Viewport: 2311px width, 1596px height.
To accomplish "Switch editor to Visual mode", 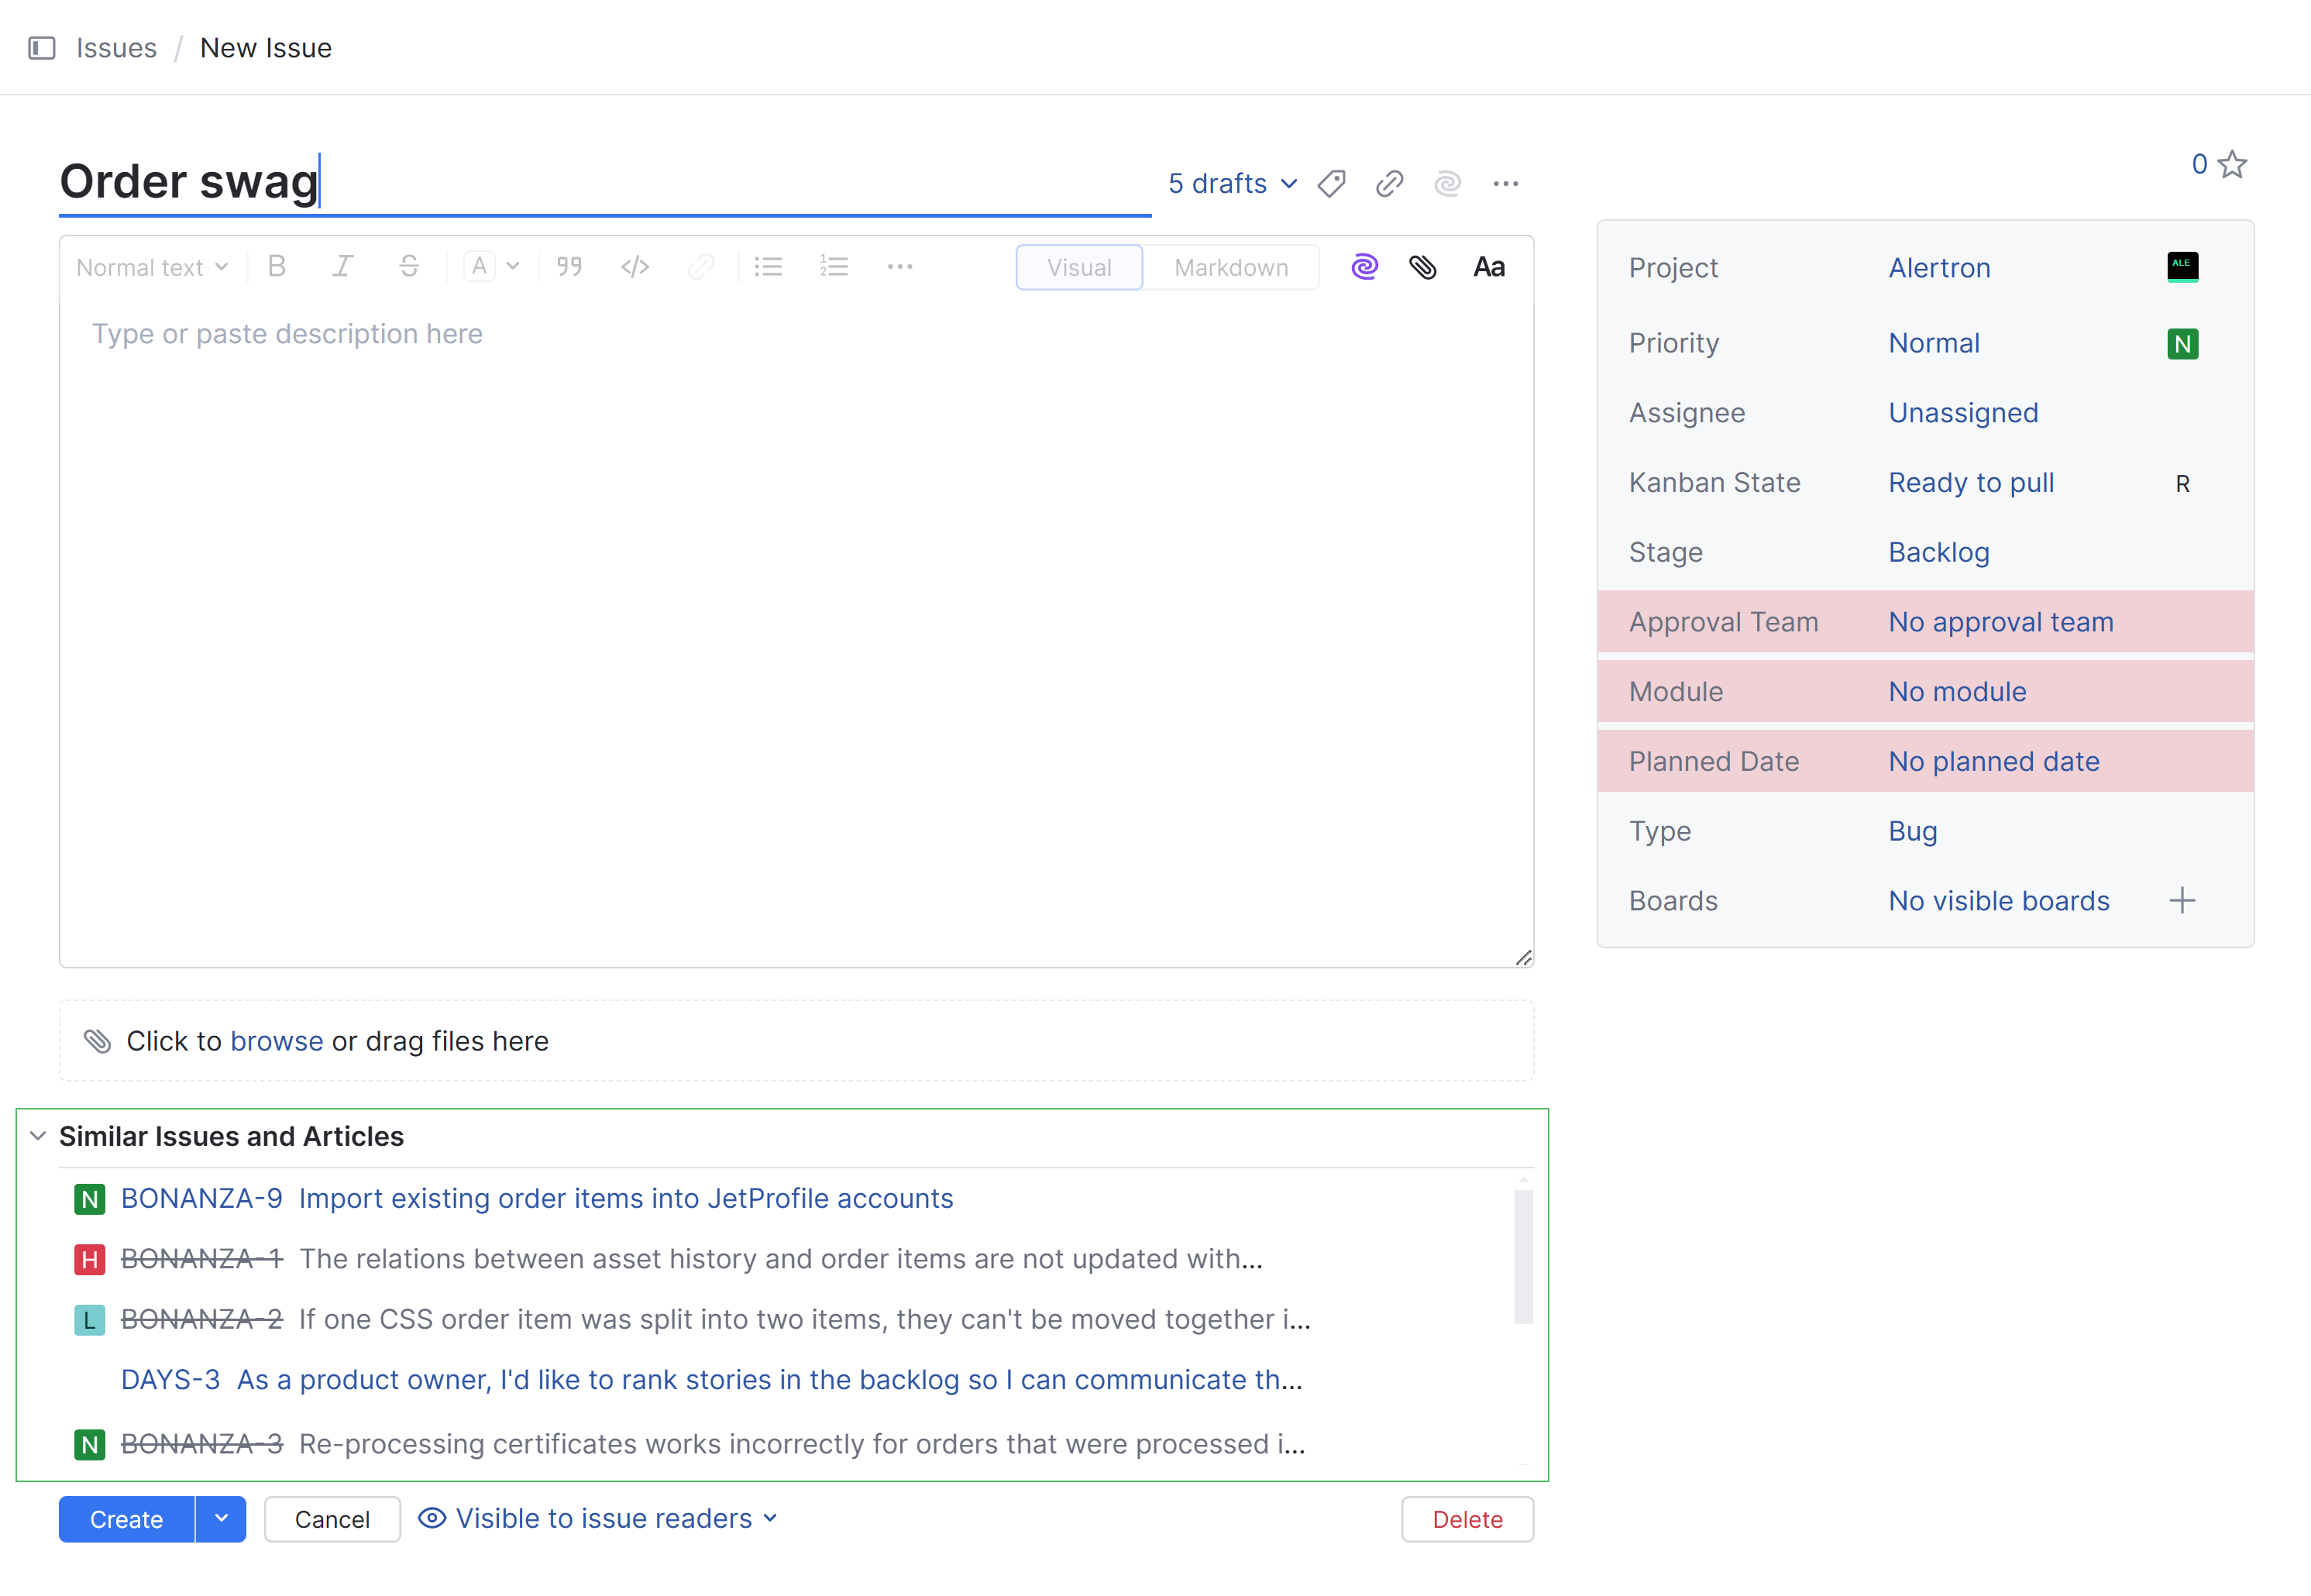I will 1078,267.
